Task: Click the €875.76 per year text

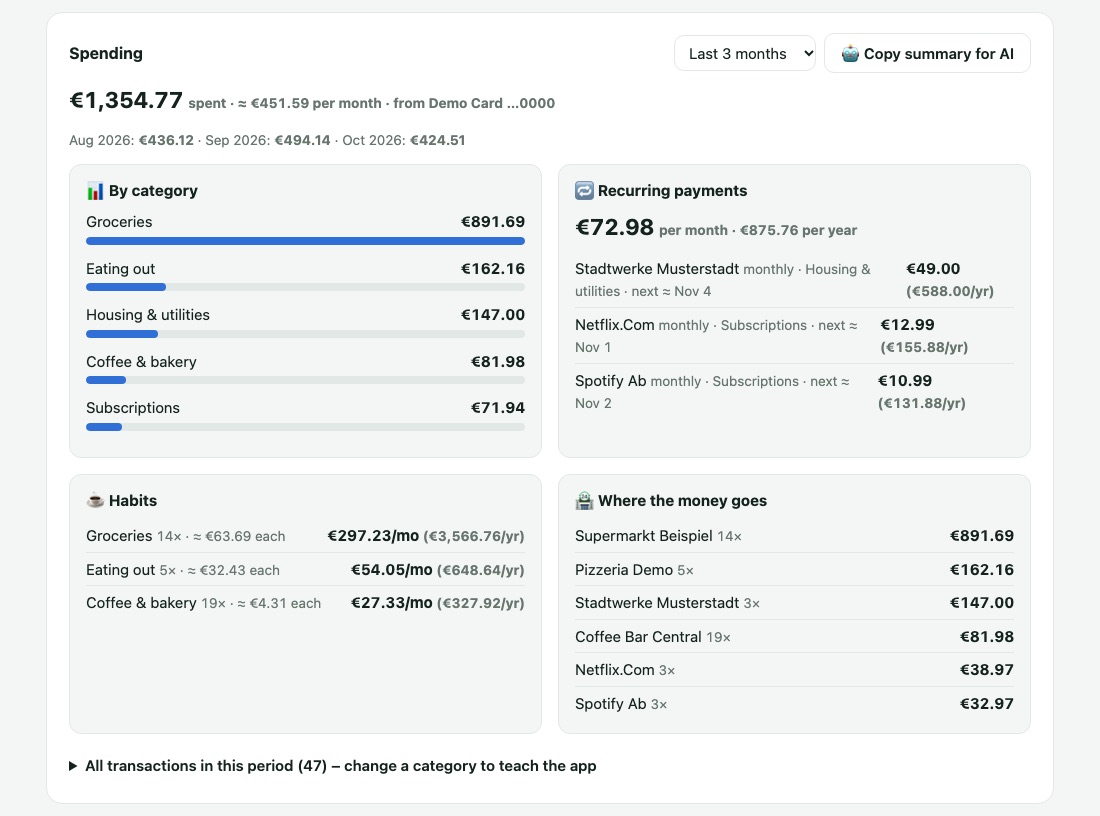Action: 798,230
